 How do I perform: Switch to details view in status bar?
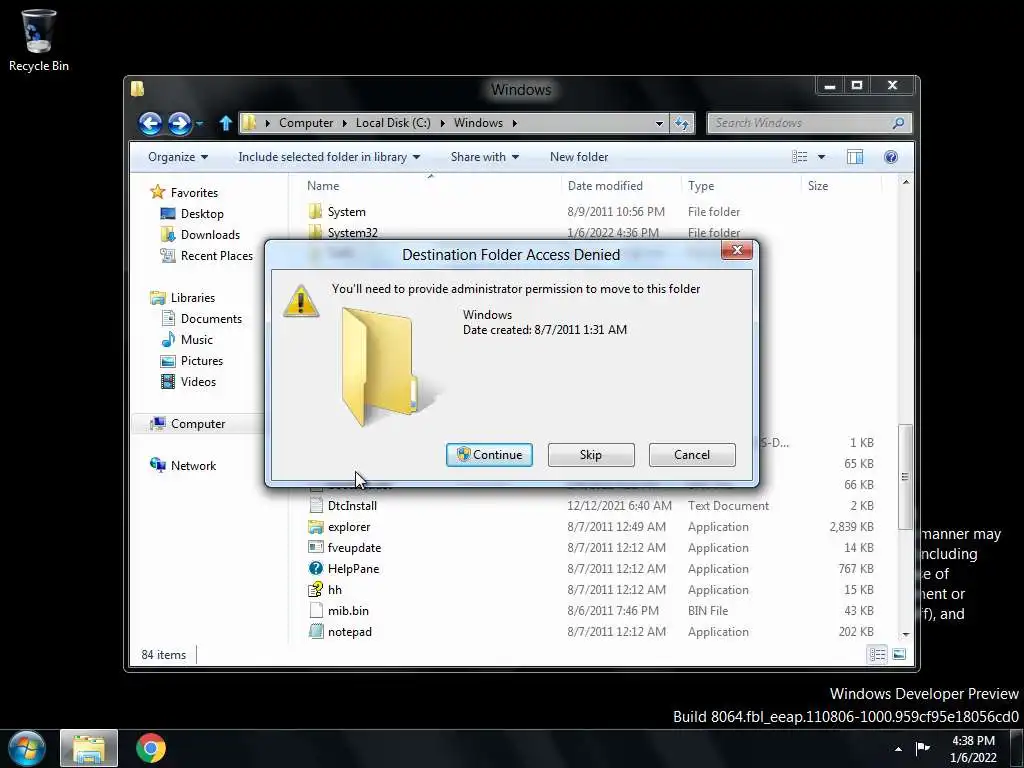coord(877,654)
